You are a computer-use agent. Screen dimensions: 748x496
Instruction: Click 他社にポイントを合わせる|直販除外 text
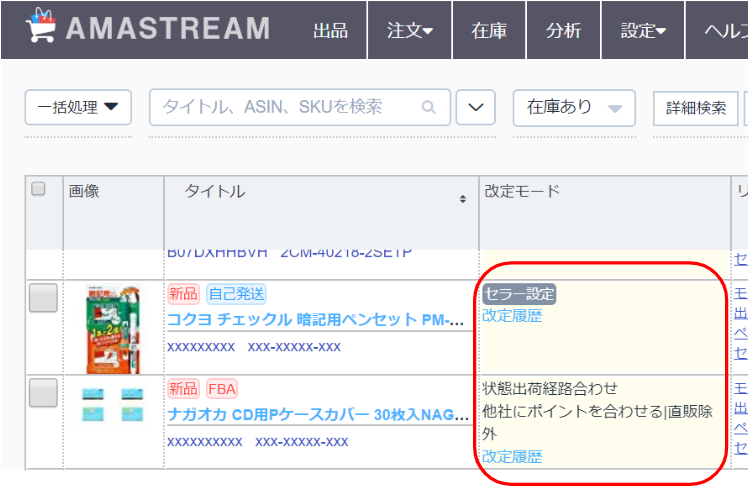tap(597, 422)
